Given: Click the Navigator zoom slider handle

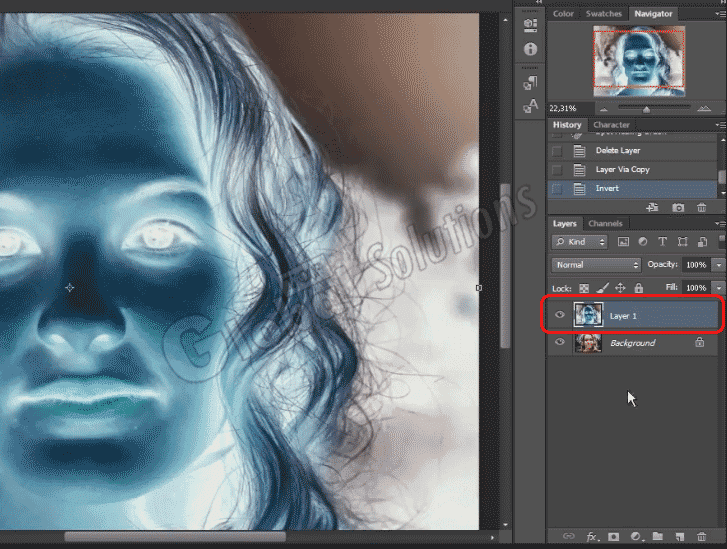Looking at the screenshot, I should coord(646,110).
